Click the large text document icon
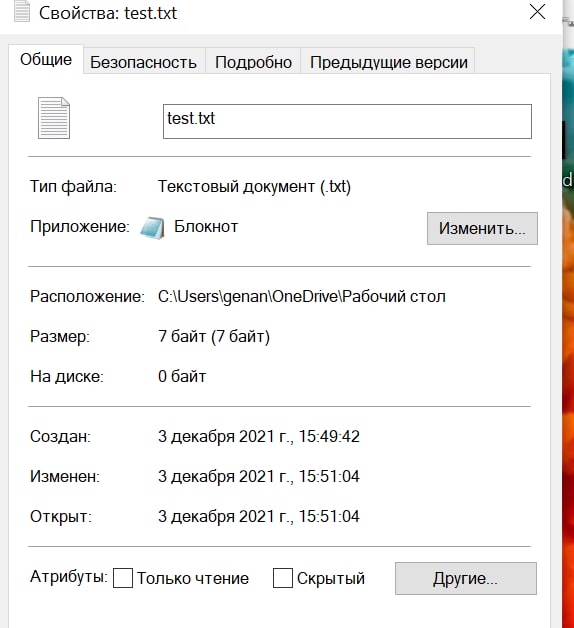 click(x=54, y=118)
